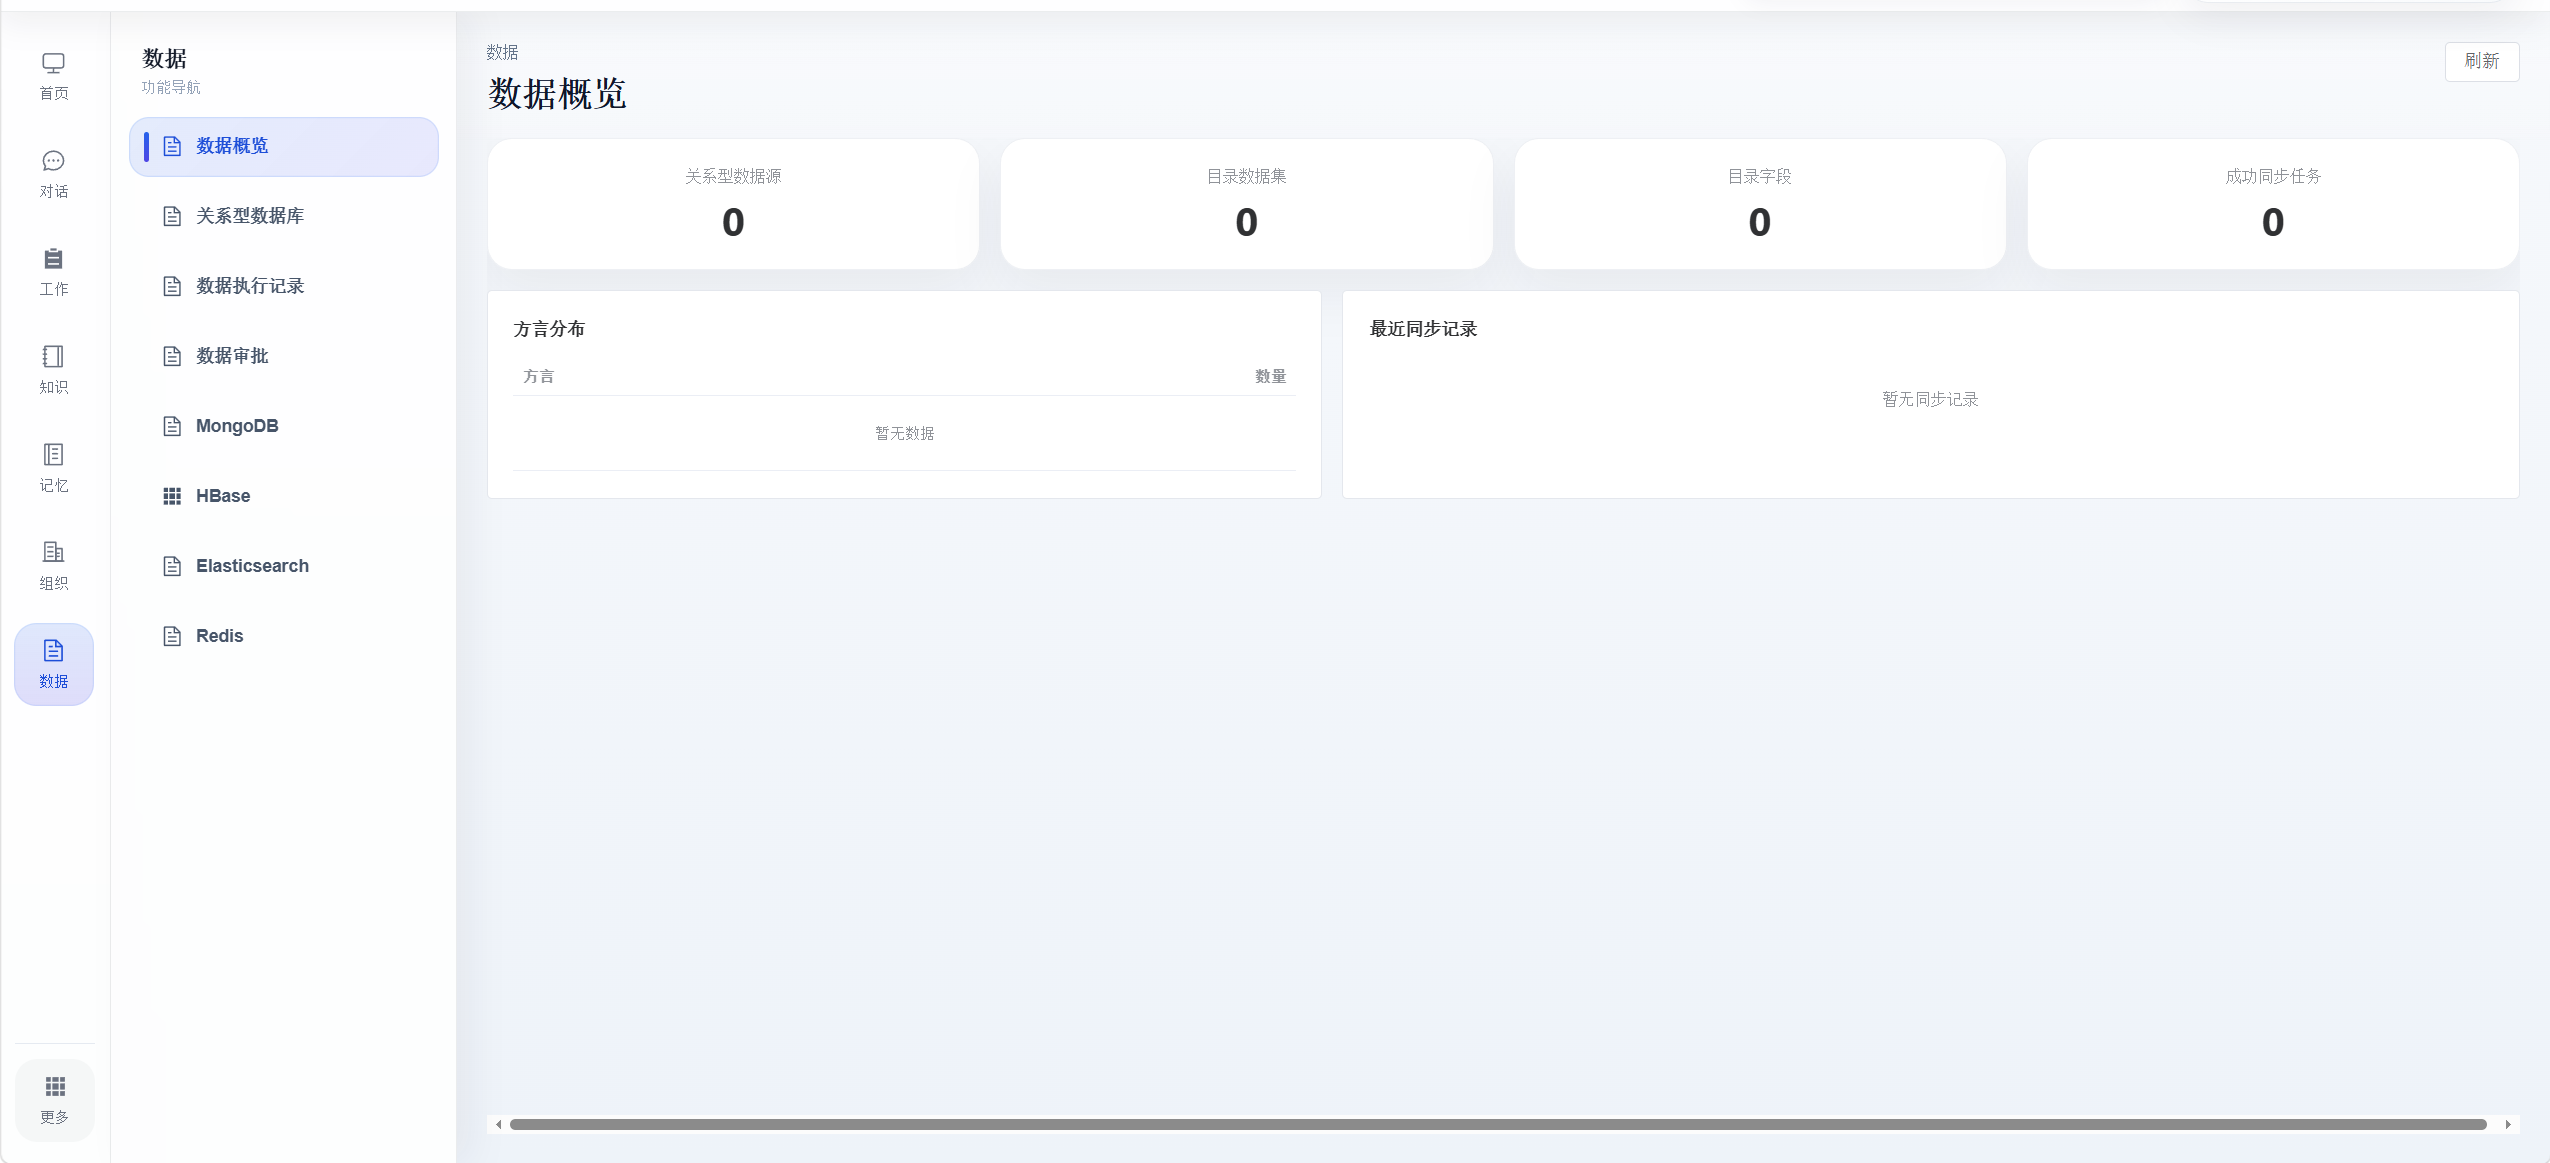Click the MongoDB document icon
Image resolution: width=2550 pixels, height=1163 pixels.
tap(172, 426)
